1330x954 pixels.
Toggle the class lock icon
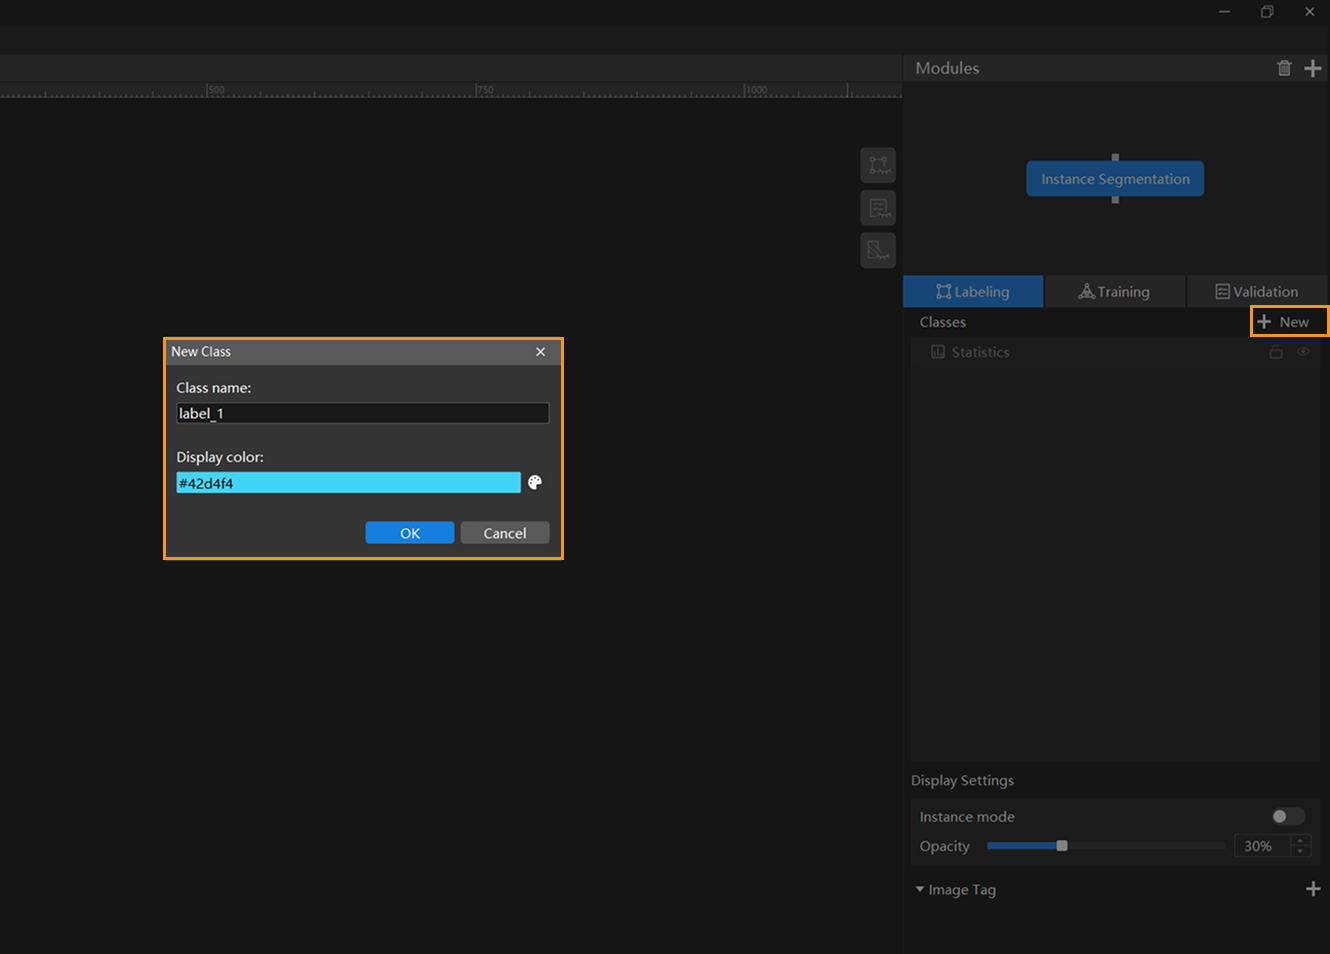[x=1276, y=352]
